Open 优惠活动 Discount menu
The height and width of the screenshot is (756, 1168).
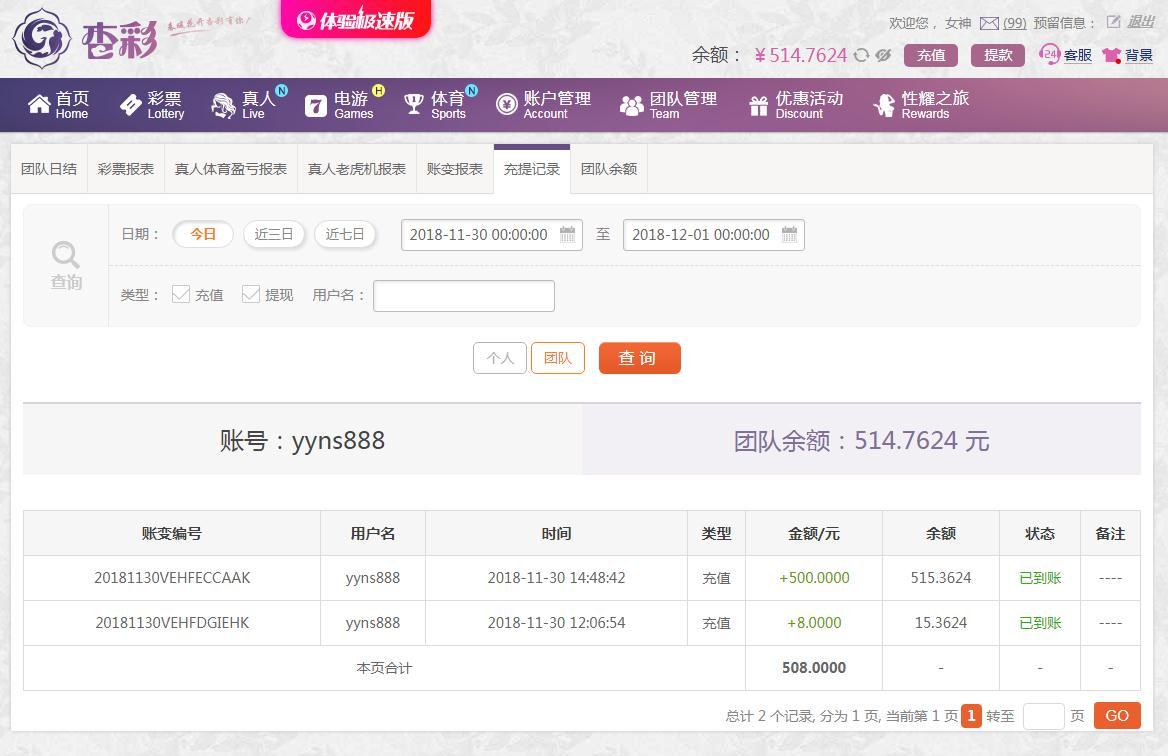click(796, 105)
